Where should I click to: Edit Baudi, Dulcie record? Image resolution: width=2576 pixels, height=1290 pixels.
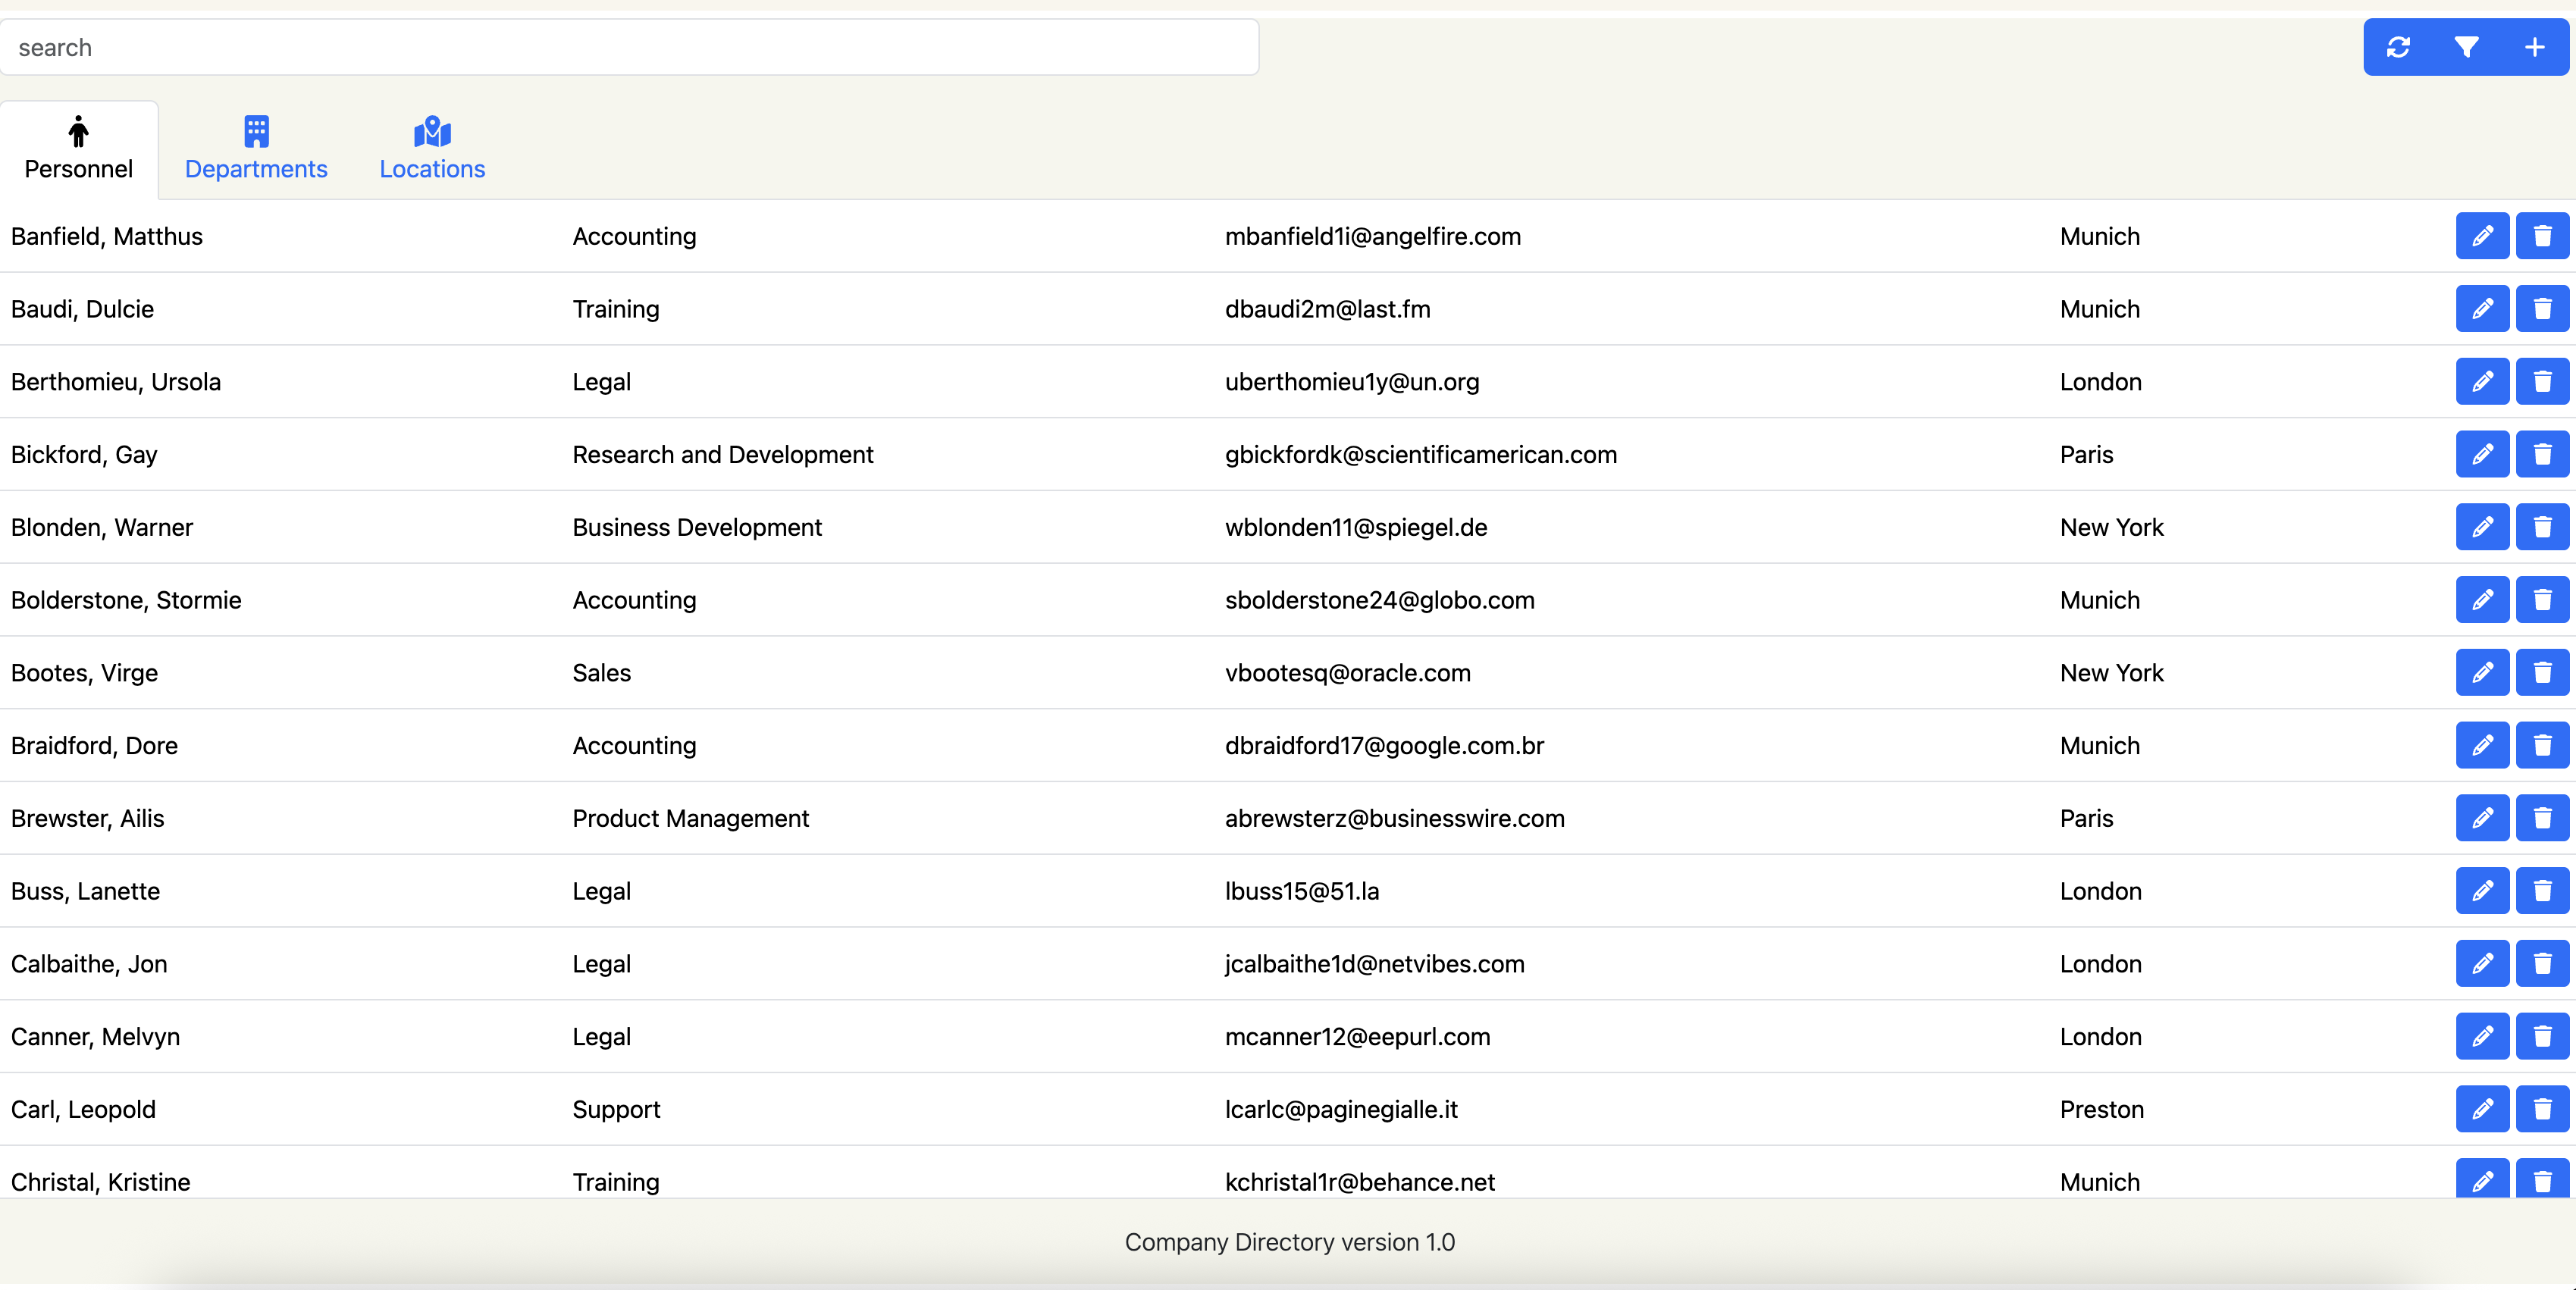coord(2482,309)
